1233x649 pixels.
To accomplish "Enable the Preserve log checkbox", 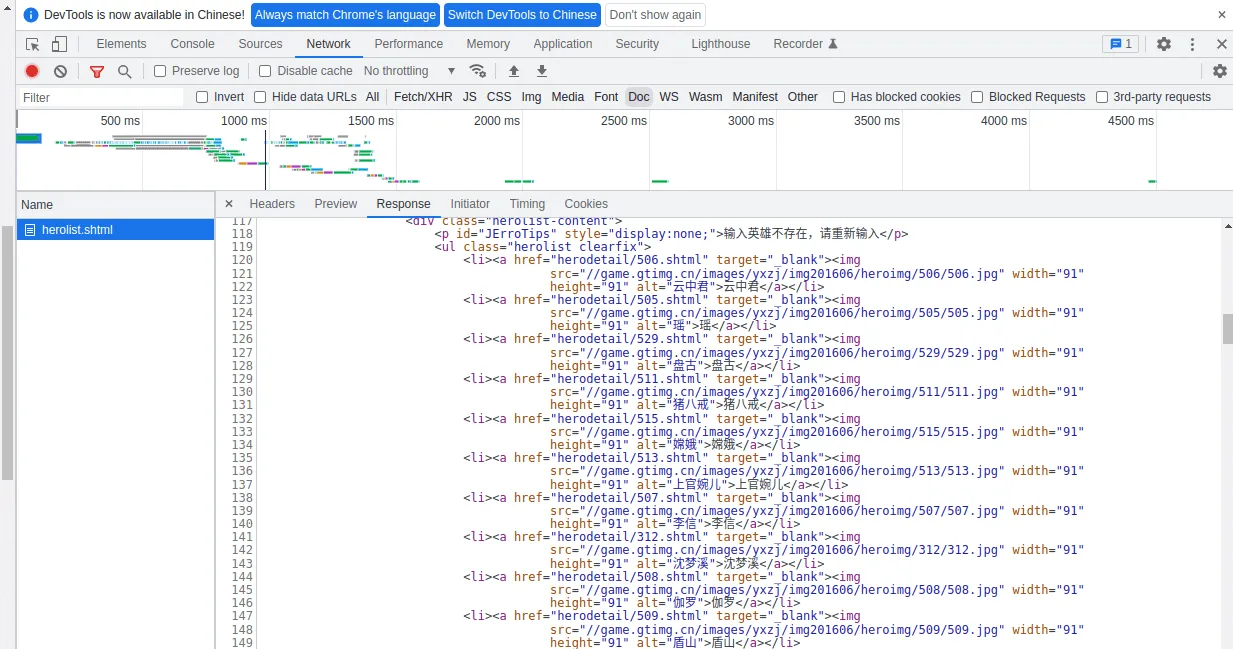I will click(x=160, y=71).
